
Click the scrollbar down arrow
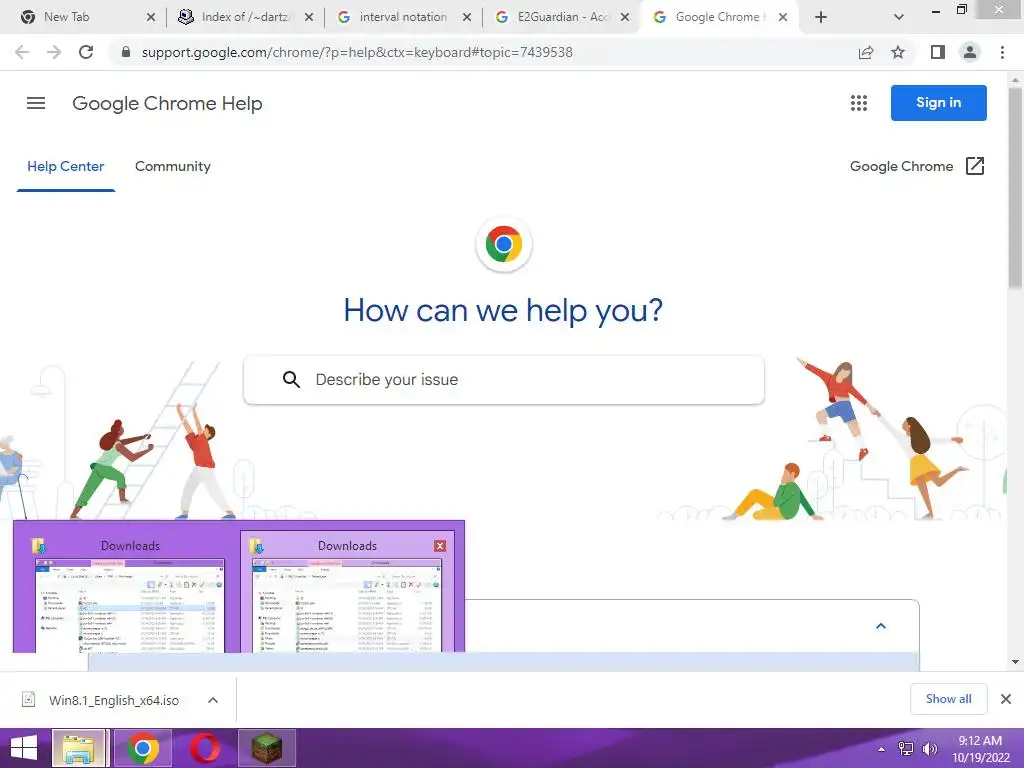click(x=1016, y=662)
